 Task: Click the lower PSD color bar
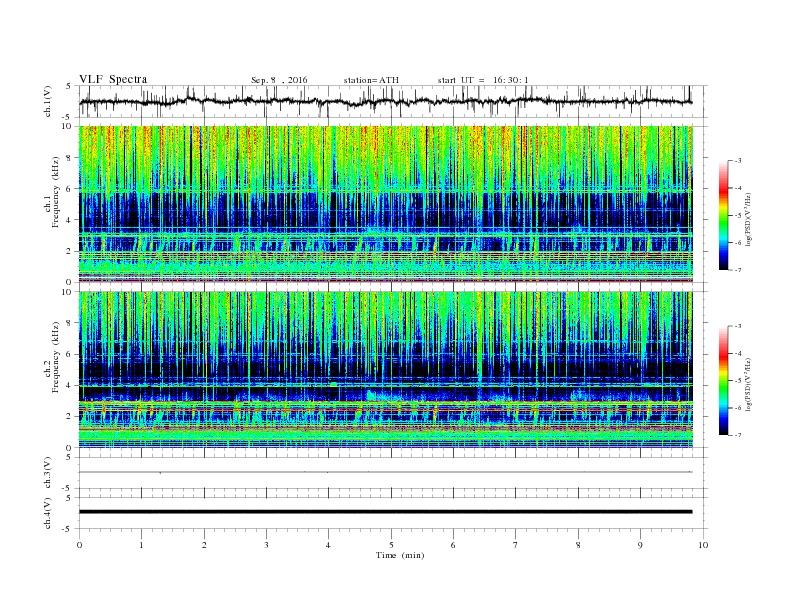(x=723, y=381)
